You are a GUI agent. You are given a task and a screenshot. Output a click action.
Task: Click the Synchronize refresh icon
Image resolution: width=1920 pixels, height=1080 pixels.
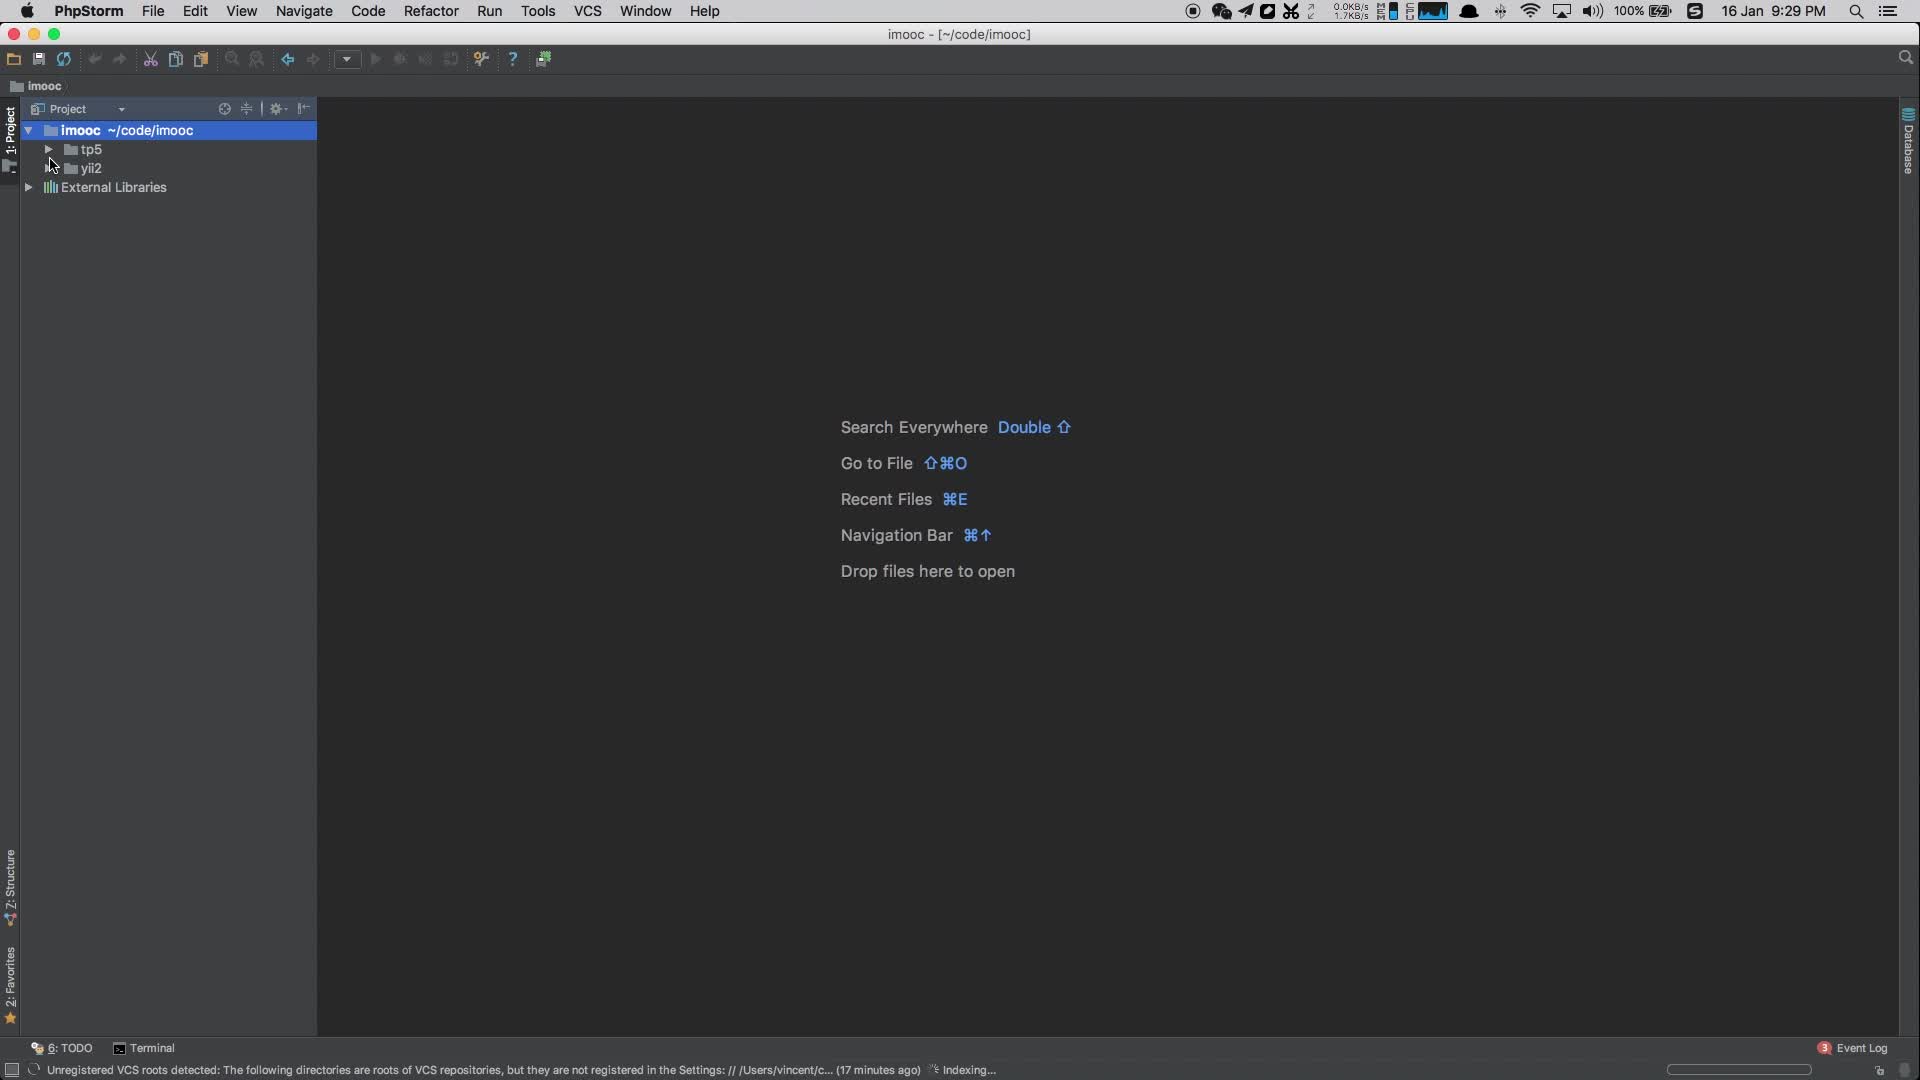pyautogui.click(x=64, y=59)
